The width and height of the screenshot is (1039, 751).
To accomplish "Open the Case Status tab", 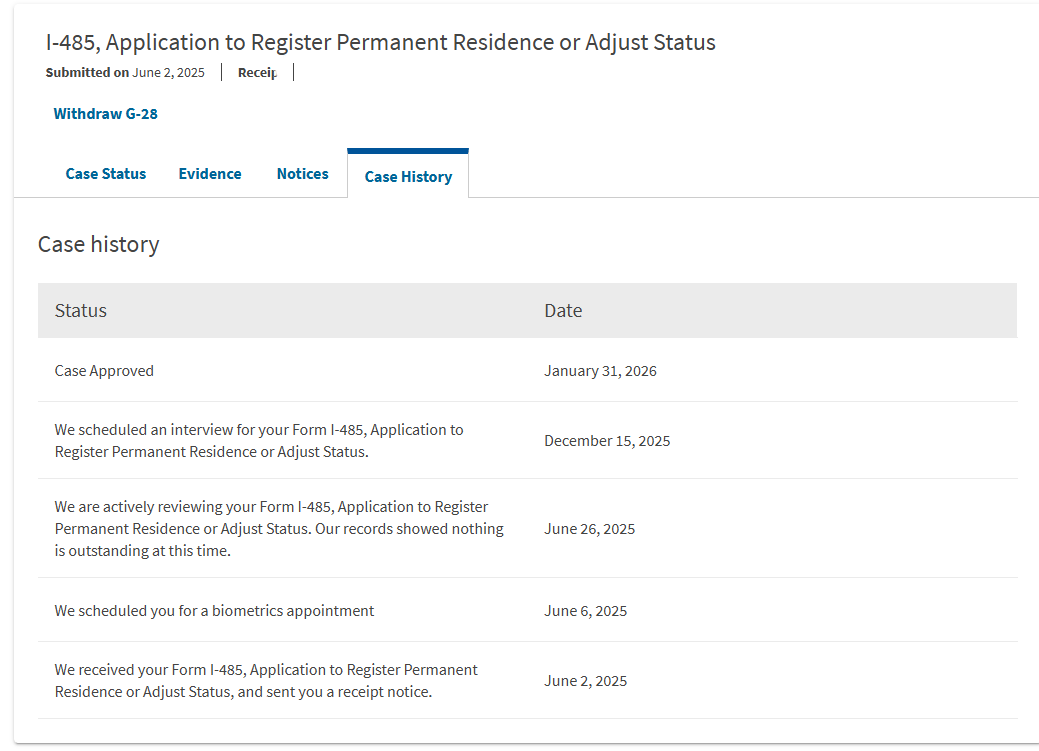I will pos(105,174).
